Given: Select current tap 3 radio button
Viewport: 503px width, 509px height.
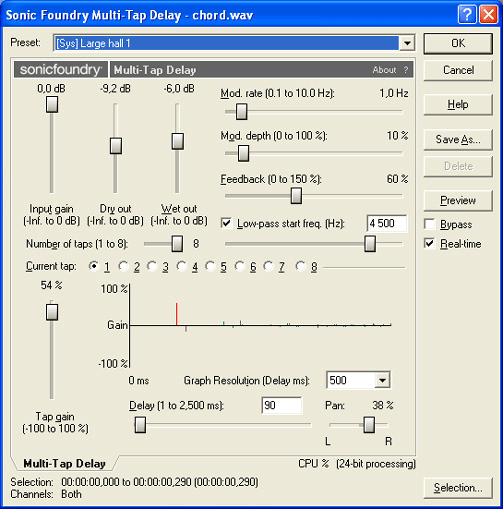Looking at the screenshot, I should click(x=152, y=266).
